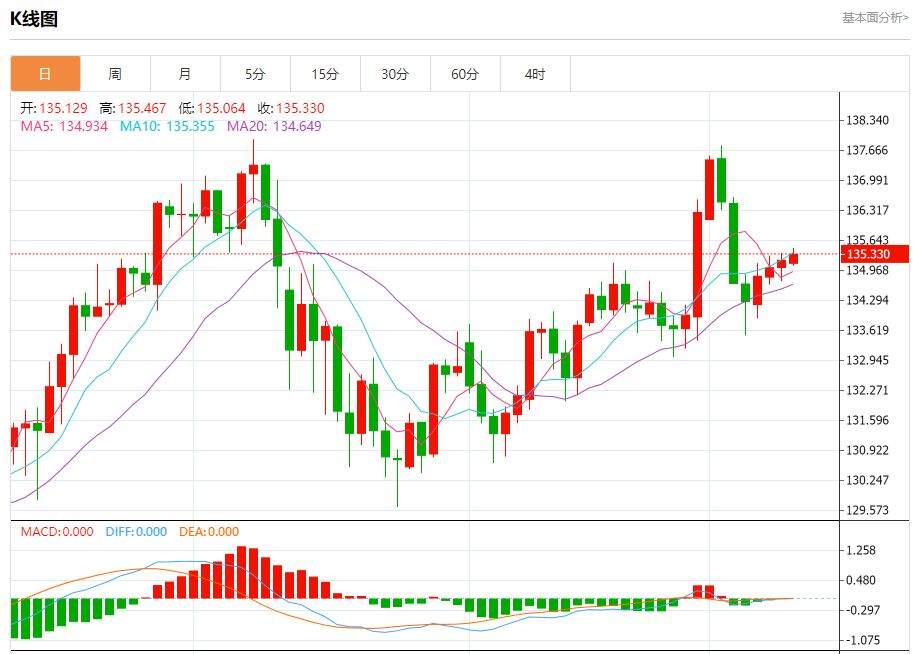Click the MA20: 134.649 legend

tap(274, 126)
